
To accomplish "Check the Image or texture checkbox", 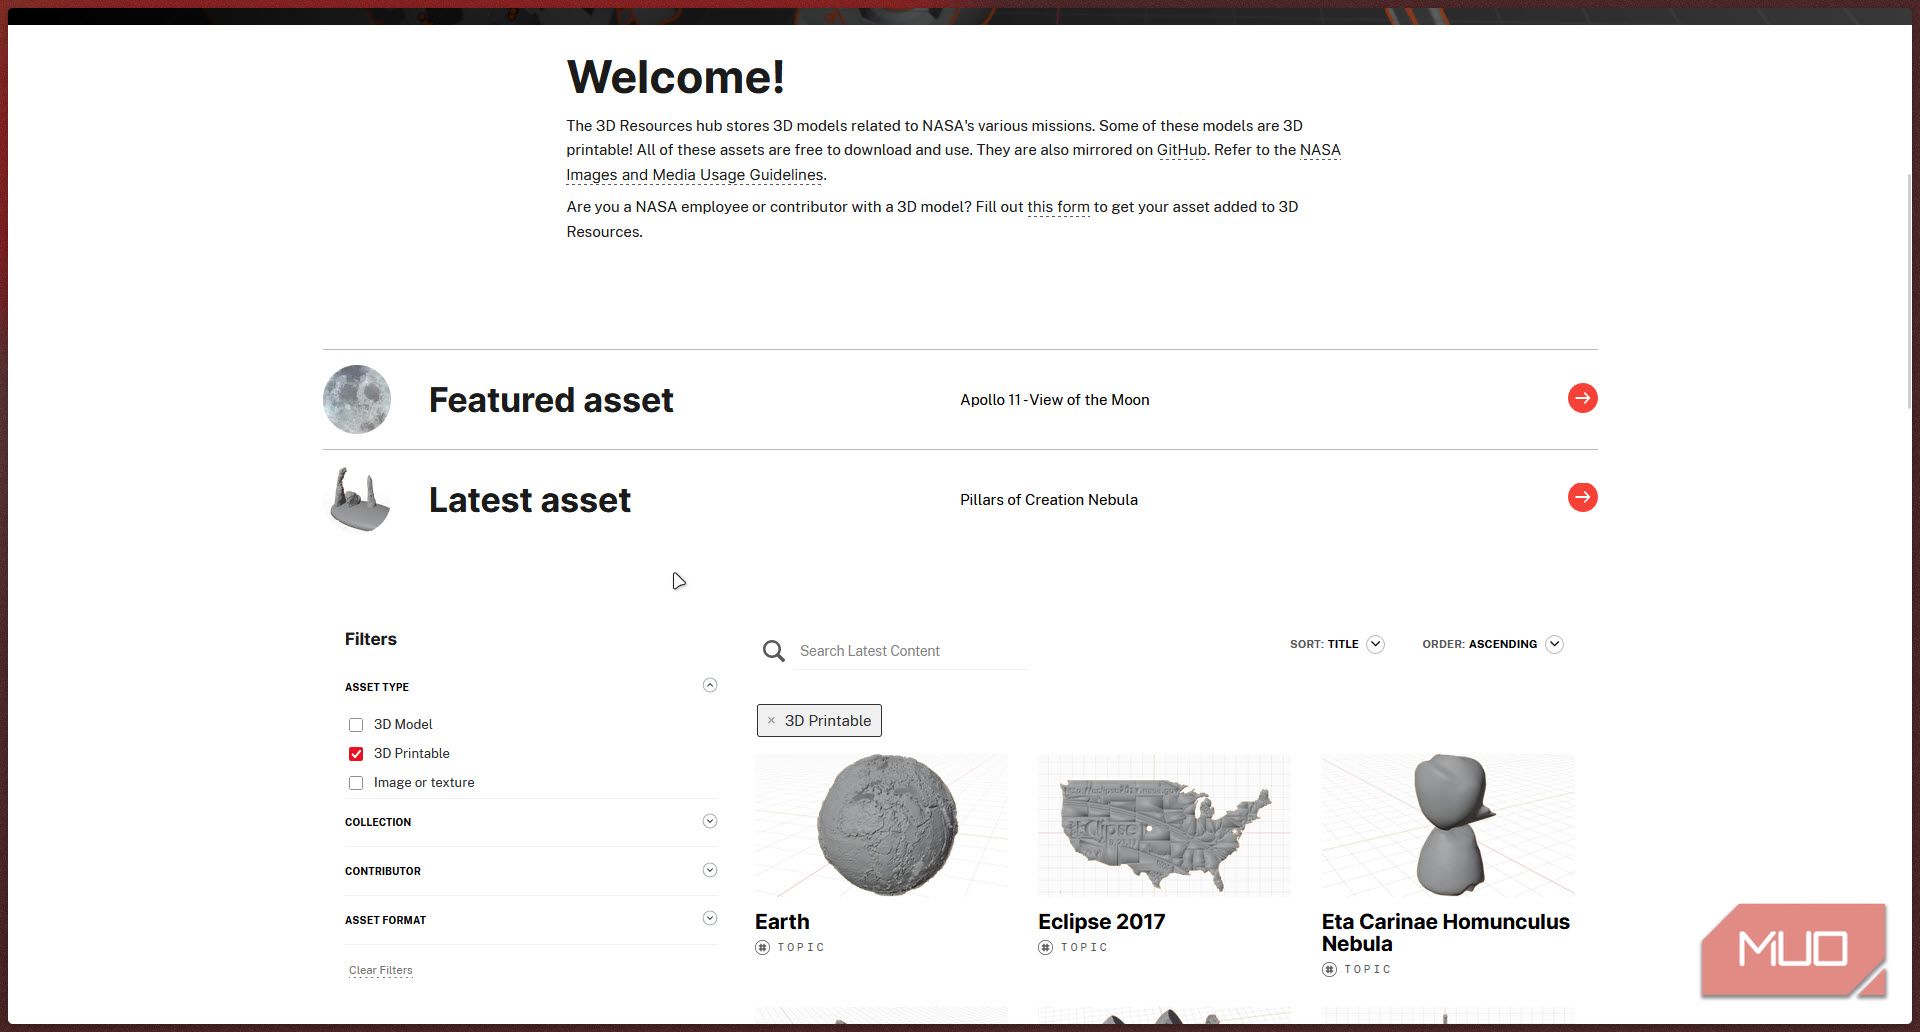I will (x=356, y=783).
